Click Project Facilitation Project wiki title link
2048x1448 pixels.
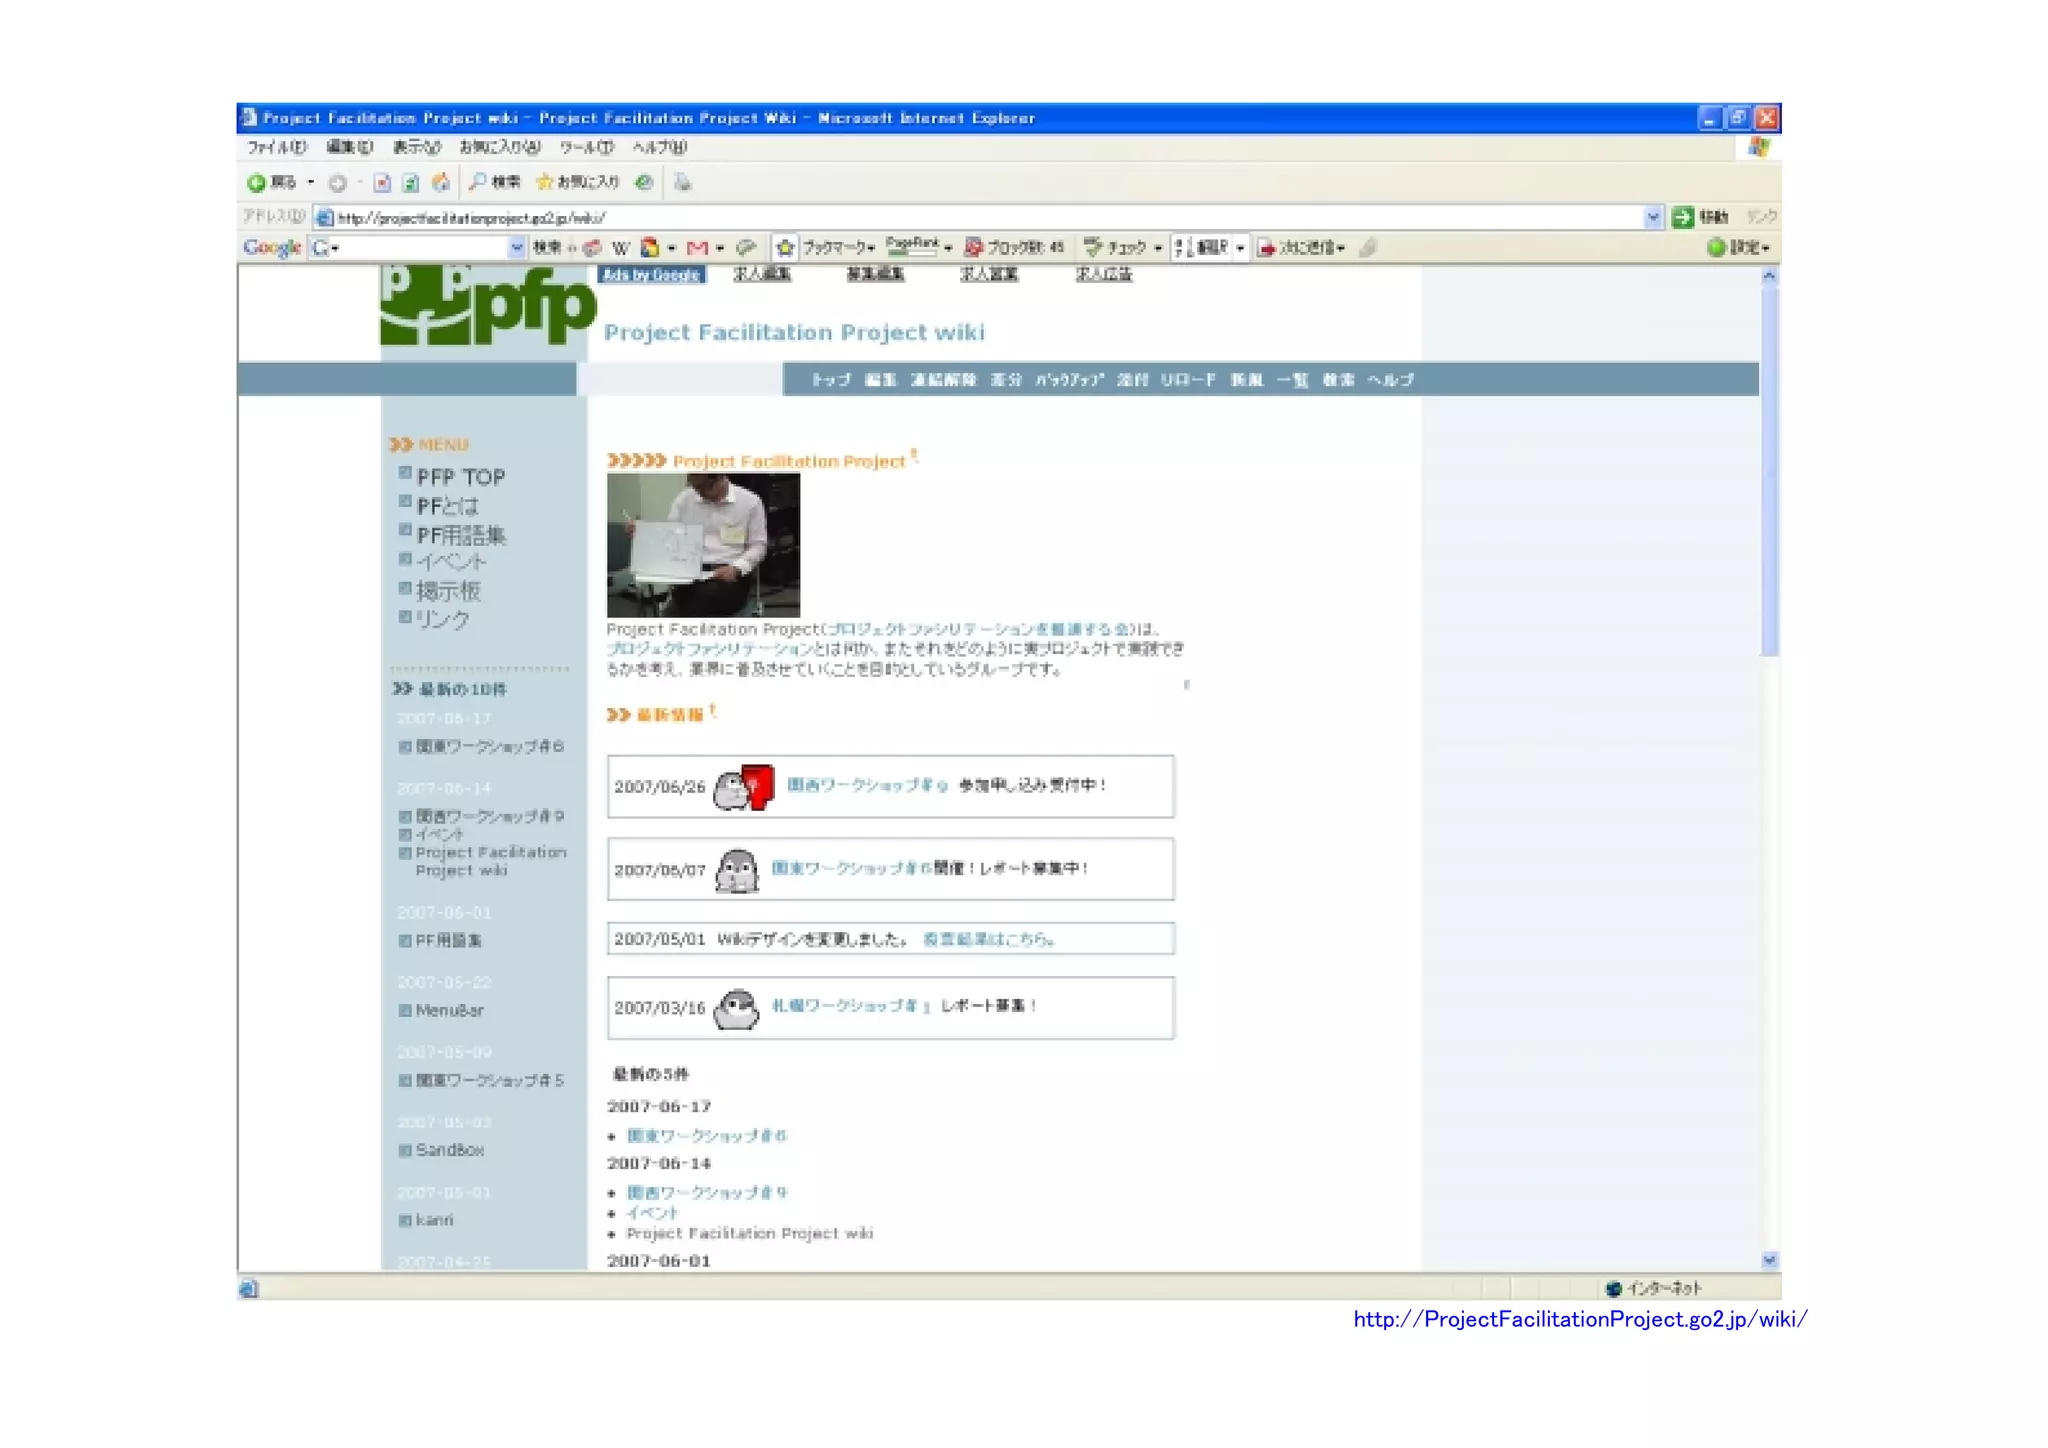pos(794,332)
